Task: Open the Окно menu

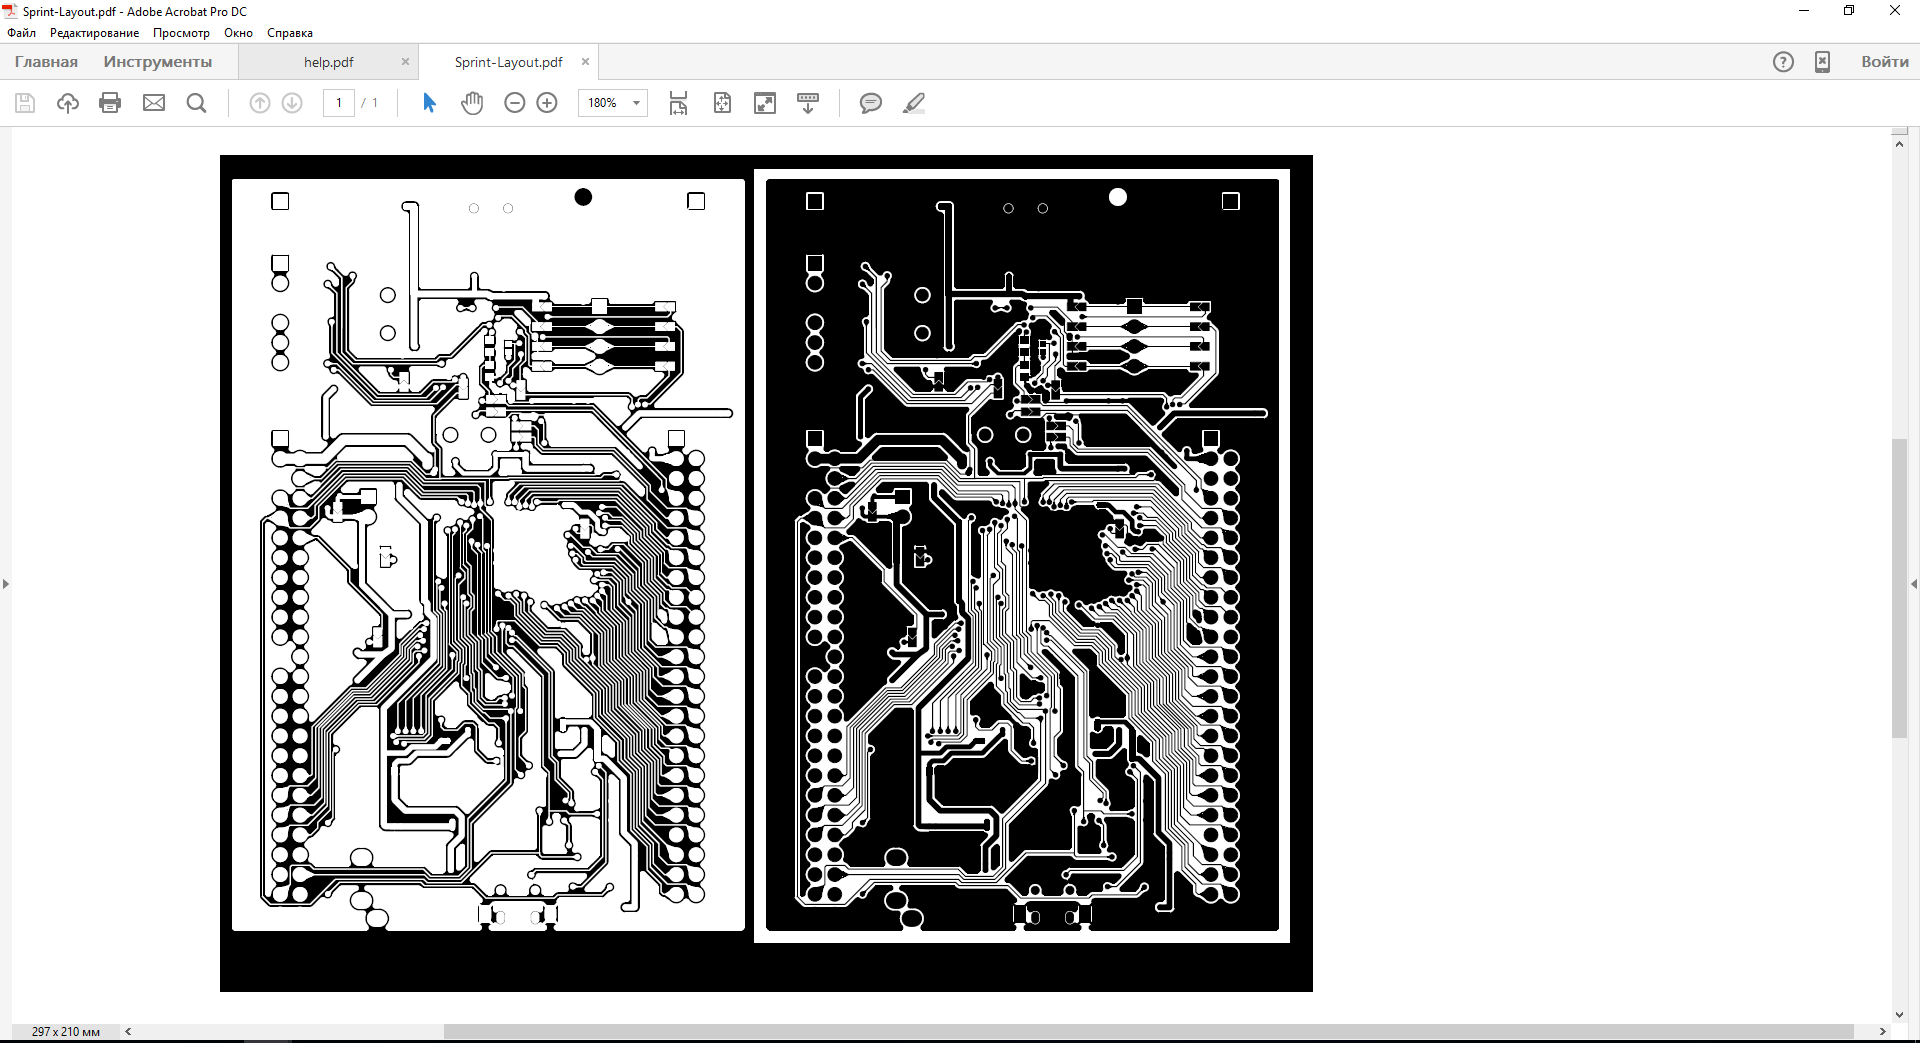Action: tap(238, 33)
